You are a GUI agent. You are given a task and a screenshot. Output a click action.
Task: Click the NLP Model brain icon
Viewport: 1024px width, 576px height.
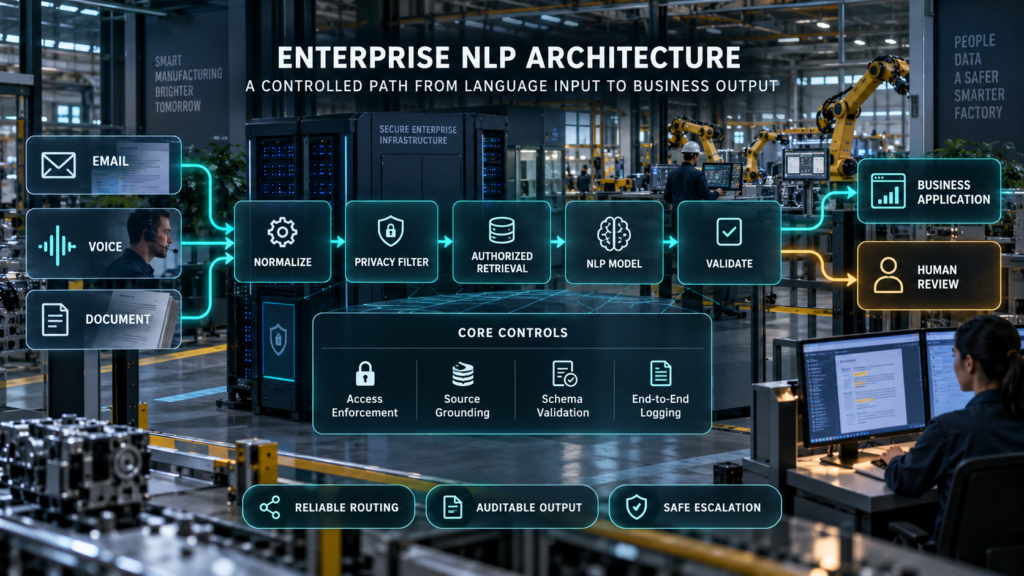point(614,233)
